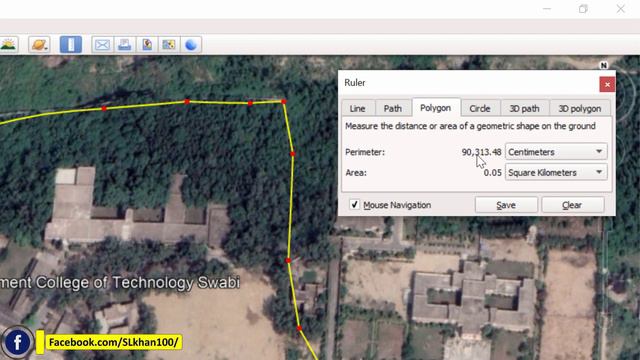Open the 3D polygon tab
640x360 pixels.
[x=580, y=108]
